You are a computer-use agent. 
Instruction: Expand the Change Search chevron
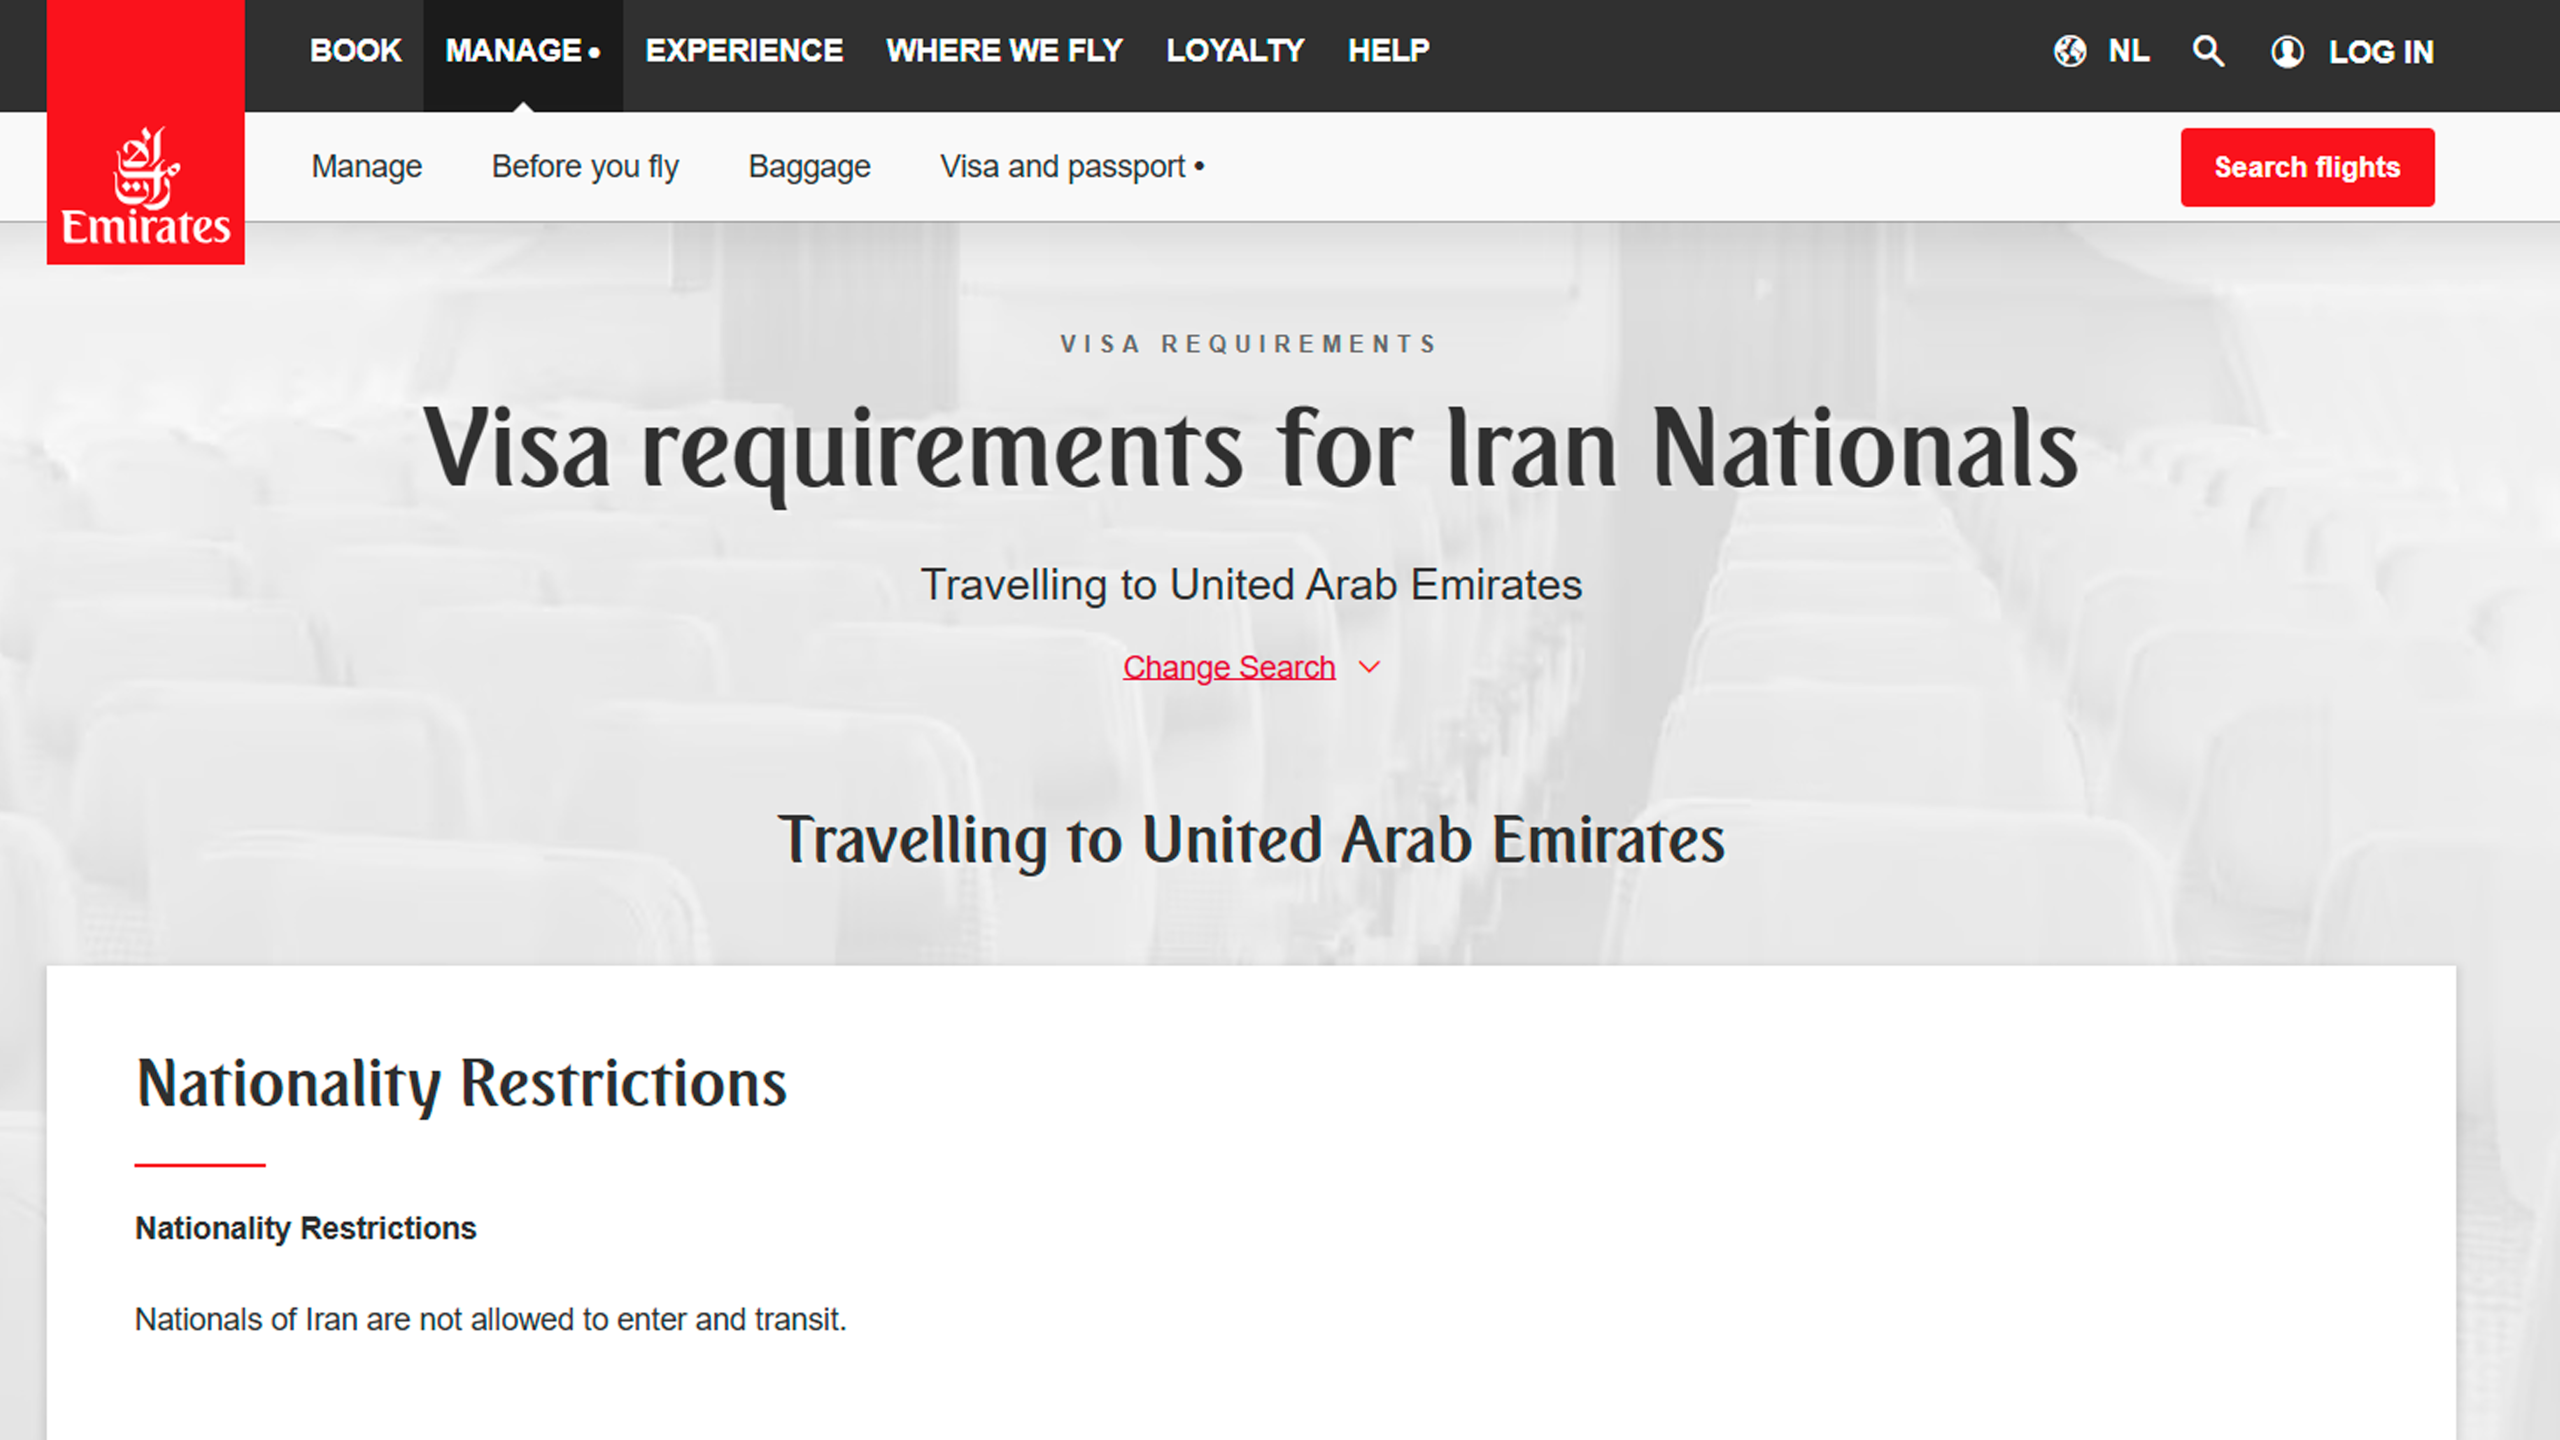point(1370,667)
